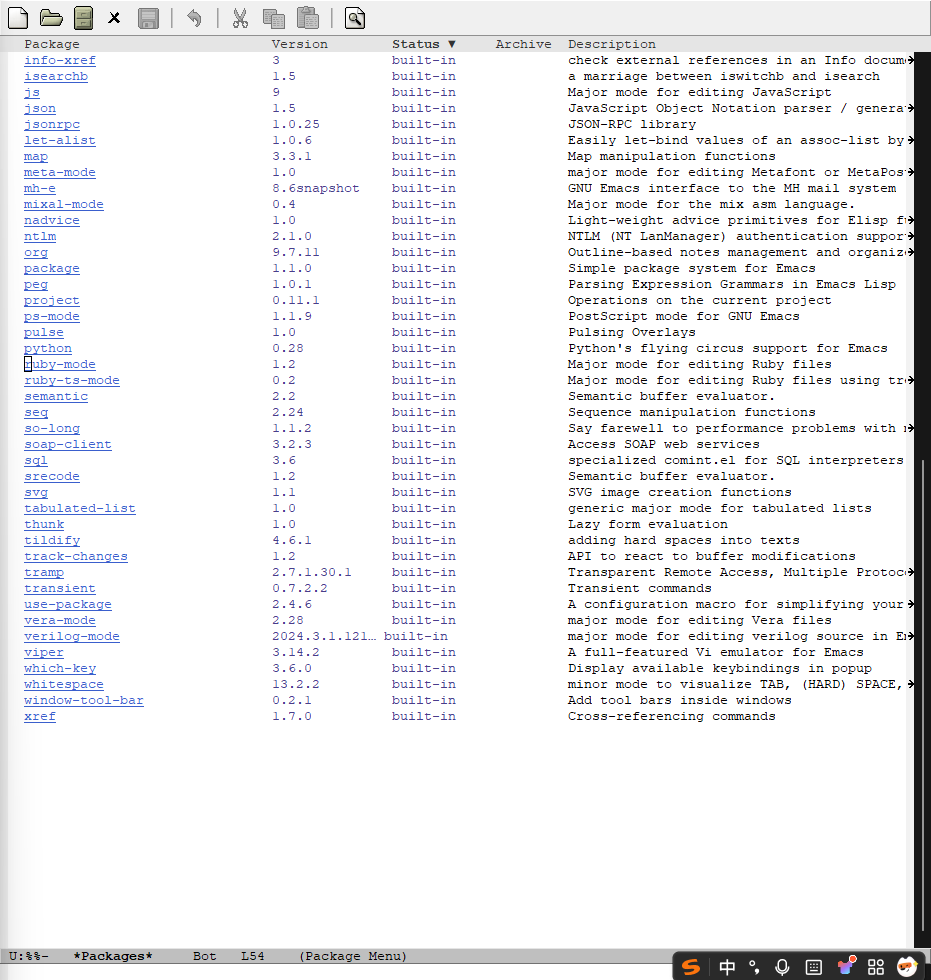This screenshot has height=980, width=931.
Task: Click the Undo arrow toolbar icon
Action: point(194,18)
